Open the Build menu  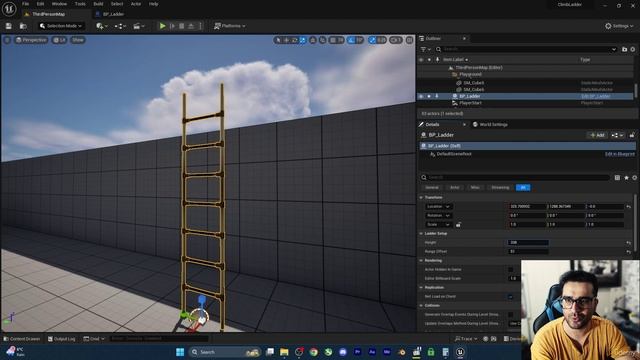[98, 4]
